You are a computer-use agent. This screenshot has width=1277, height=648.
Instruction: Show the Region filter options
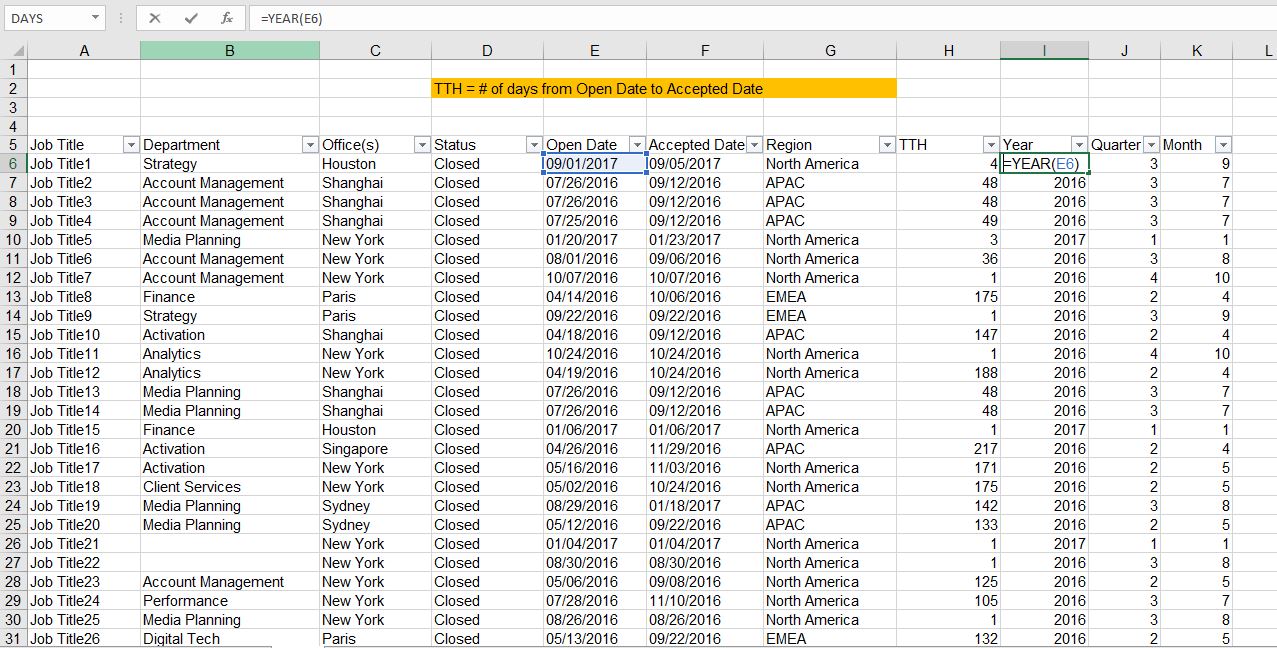(x=886, y=145)
